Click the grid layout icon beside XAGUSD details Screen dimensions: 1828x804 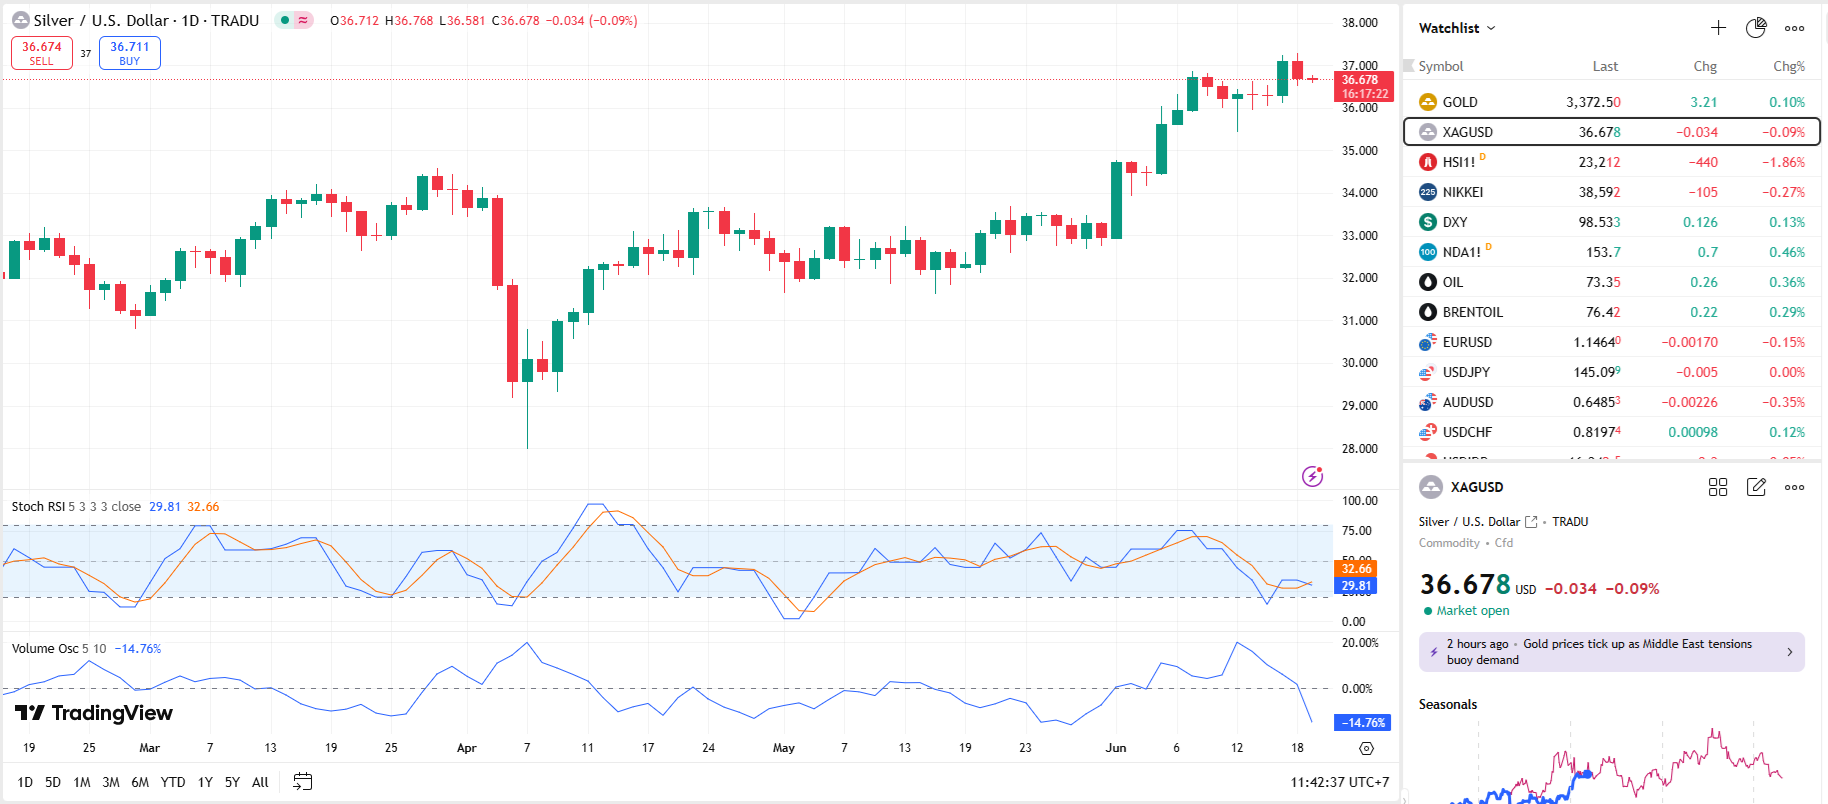(x=1718, y=487)
